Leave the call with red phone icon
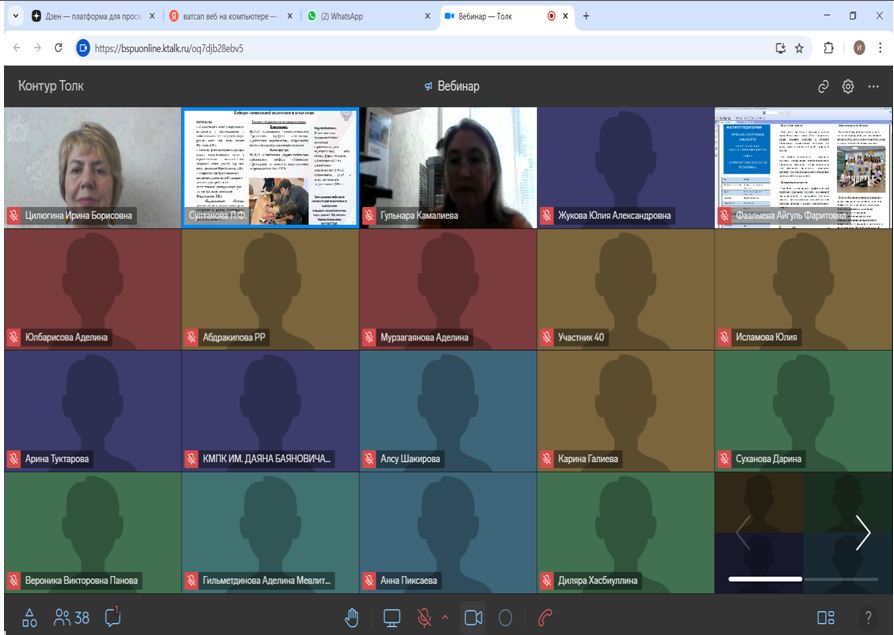This screenshot has height=635, width=894. (x=545, y=618)
